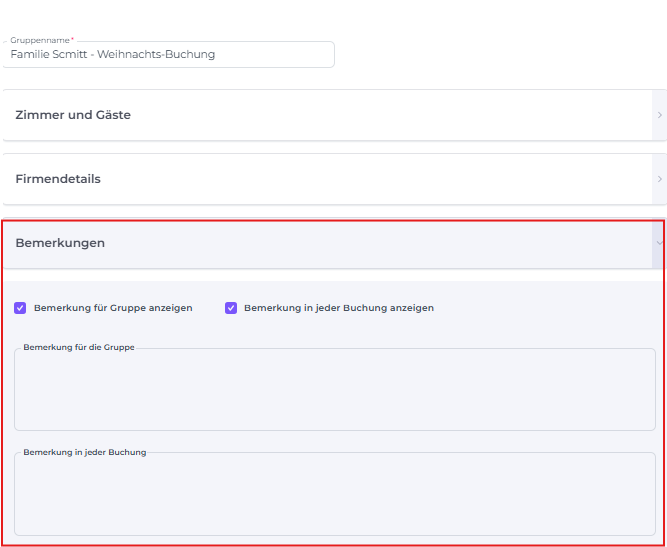Uncheck Bemerkung in jeder Buchung anzeigen checkbox
Image resolution: width=667 pixels, height=547 pixels.
pyautogui.click(x=231, y=308)
